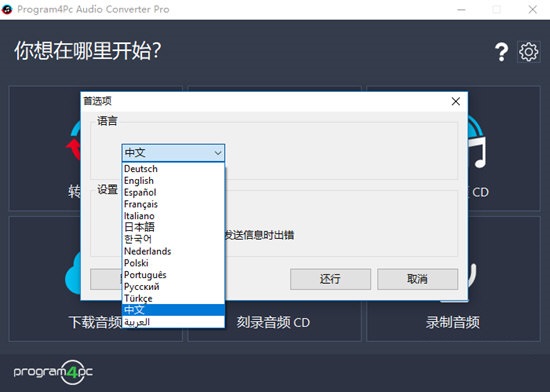This screenshot has height=392, width=550.
Task: Select العربية from the language list
Action: 173,322
